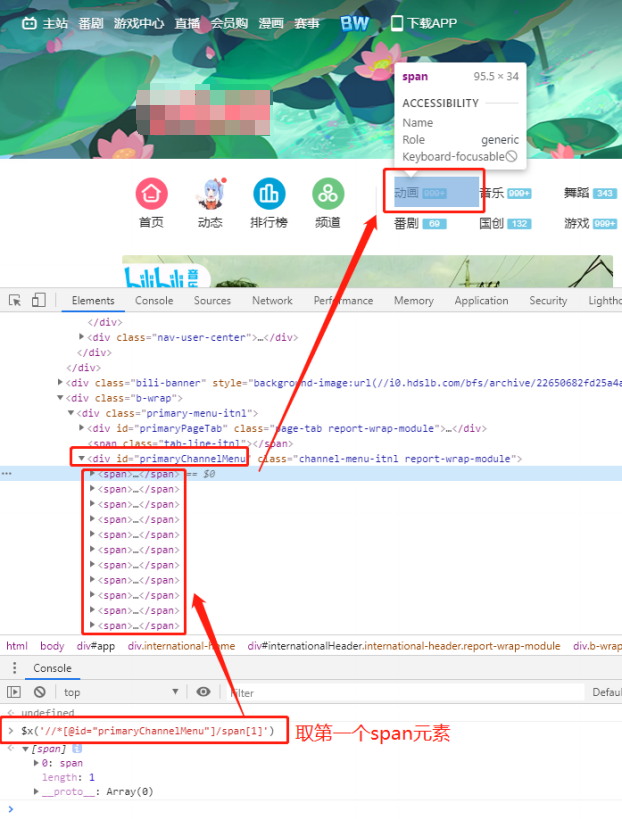Click the BW logo in top navigation
Image resolution: width=622 pixels, height=819 pixels.
tap(355, 23)
